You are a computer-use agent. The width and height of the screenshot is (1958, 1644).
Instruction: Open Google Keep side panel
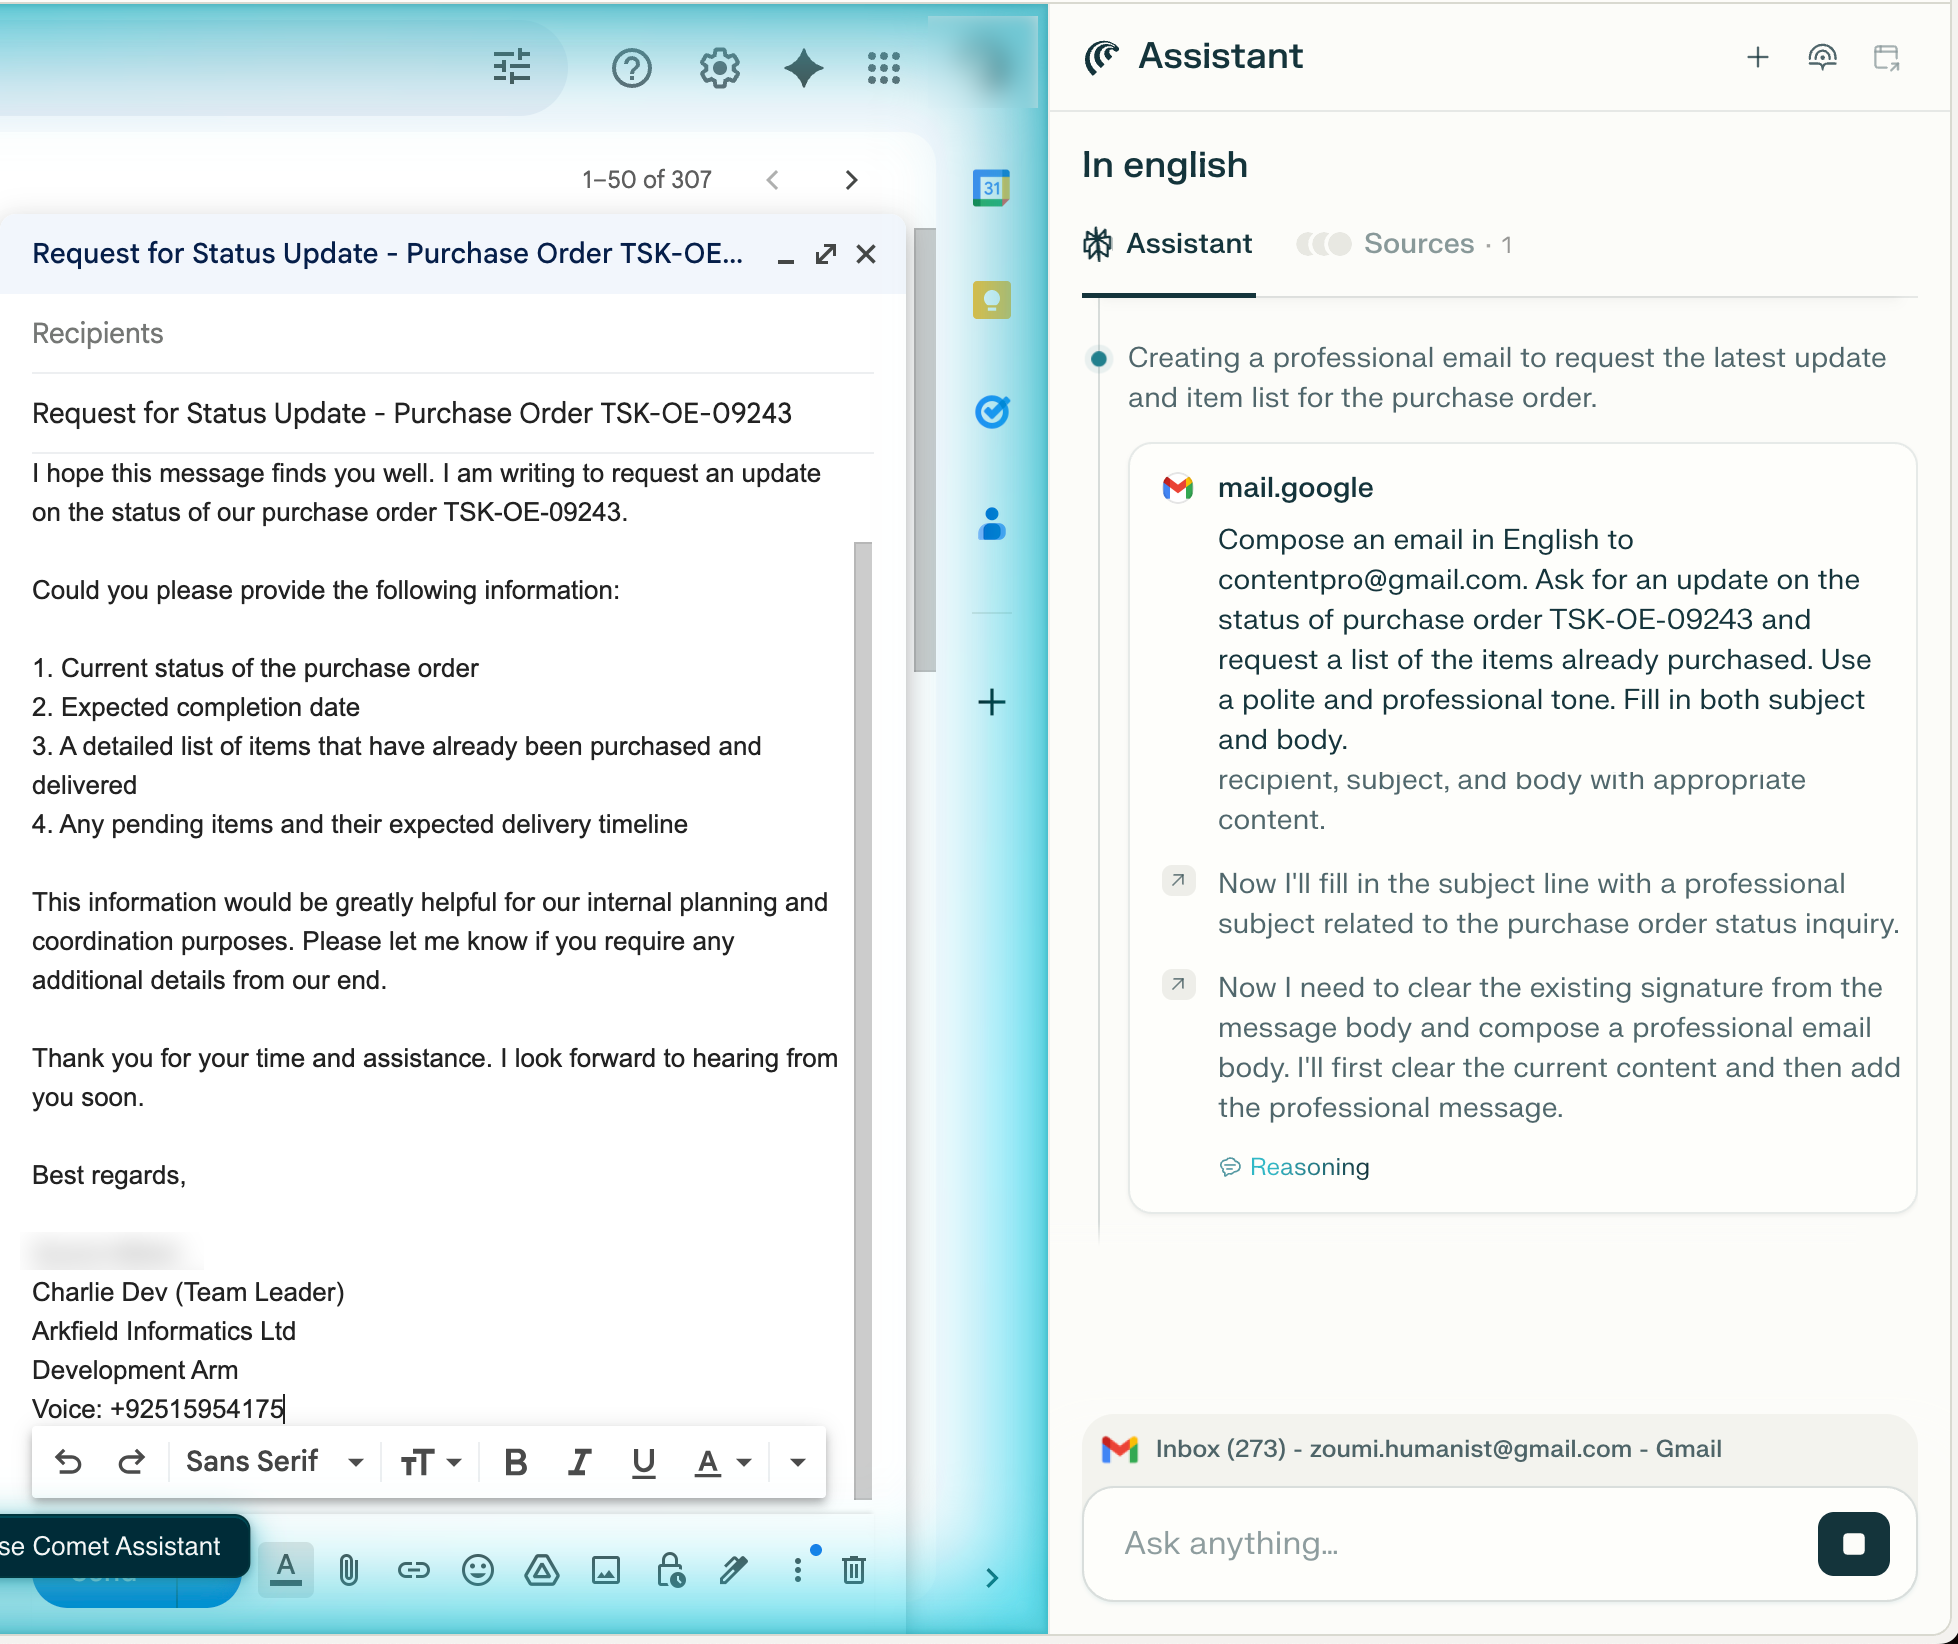click(x=991, y=299)
